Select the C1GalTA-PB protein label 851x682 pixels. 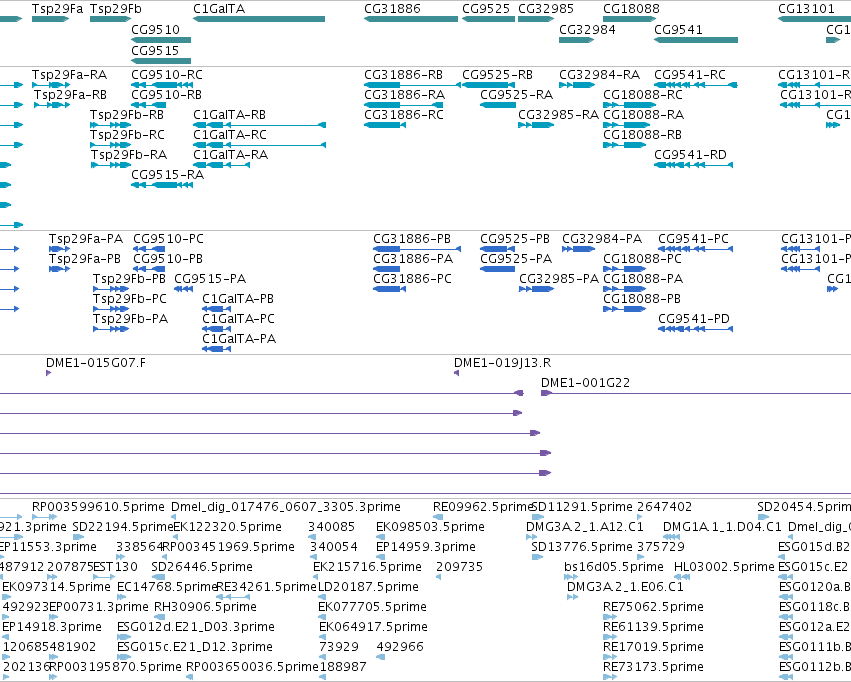(x=238, y=299)
